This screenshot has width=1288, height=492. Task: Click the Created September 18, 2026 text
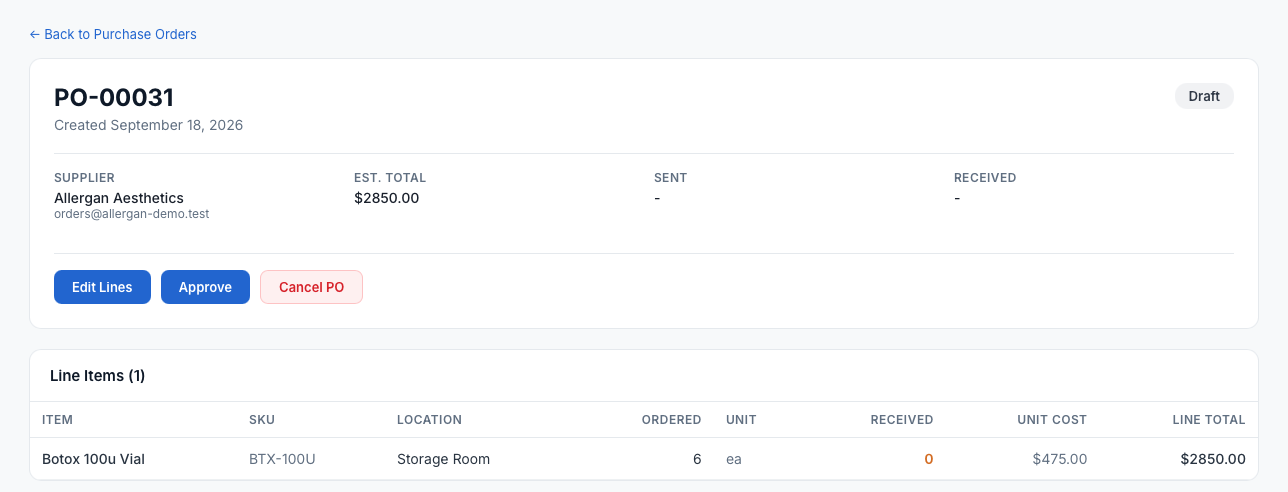[x=148, y=125]
